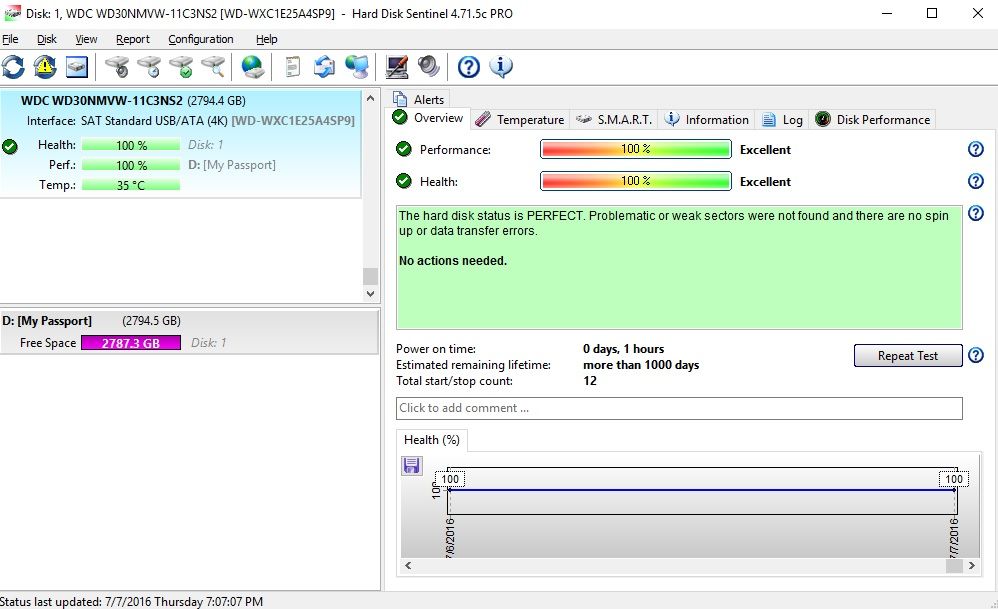The height and width of the screenshot is (609, 998).
Task: Click the 'No actions needed.' status text
Action: click(453, 261)
